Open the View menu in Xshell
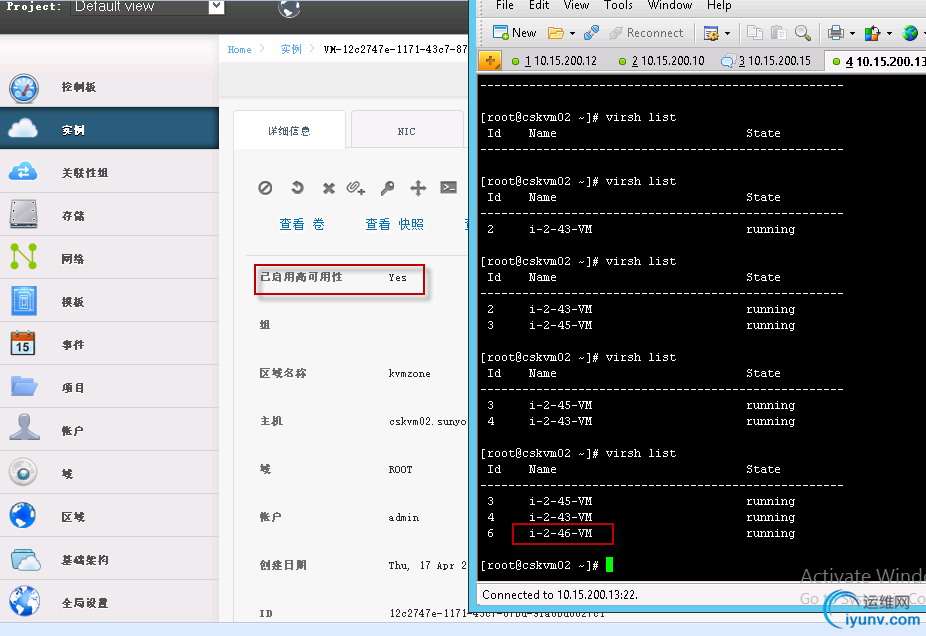 [576, 5]
